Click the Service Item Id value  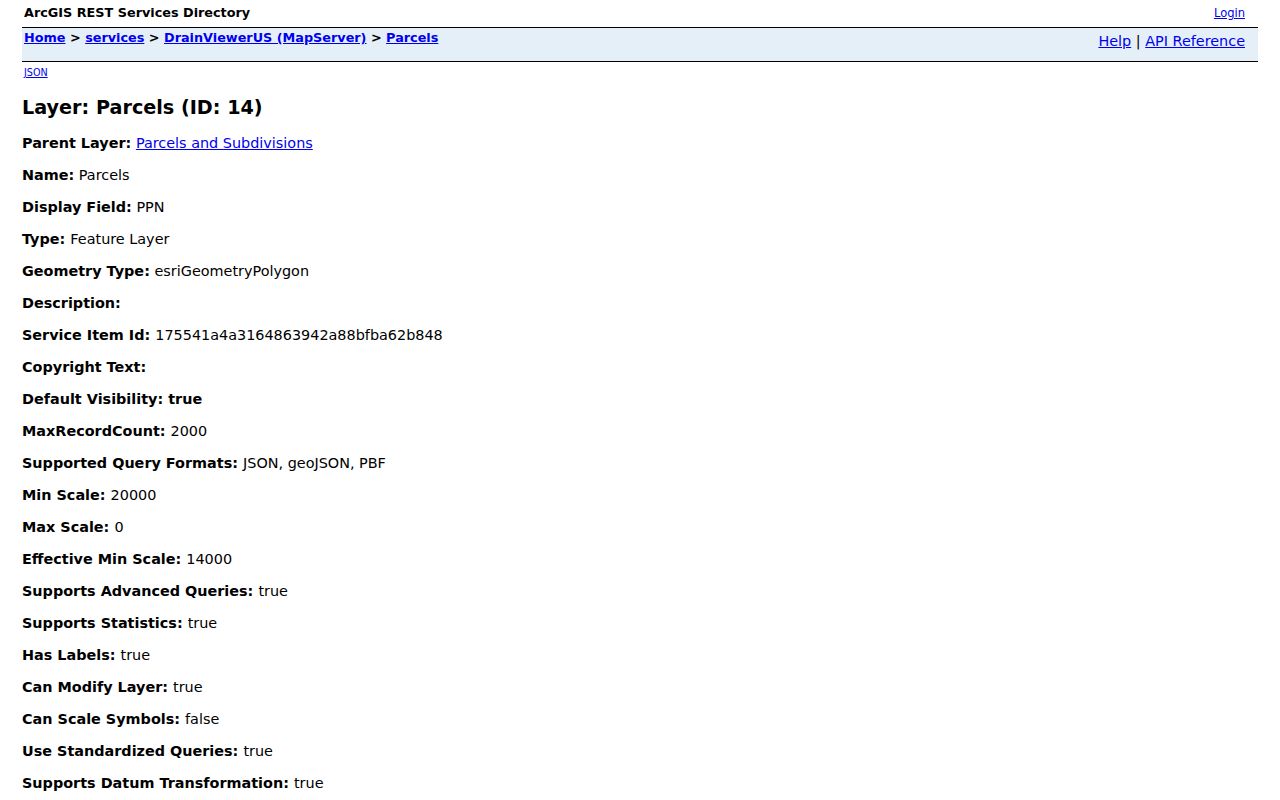click(299, 335)
